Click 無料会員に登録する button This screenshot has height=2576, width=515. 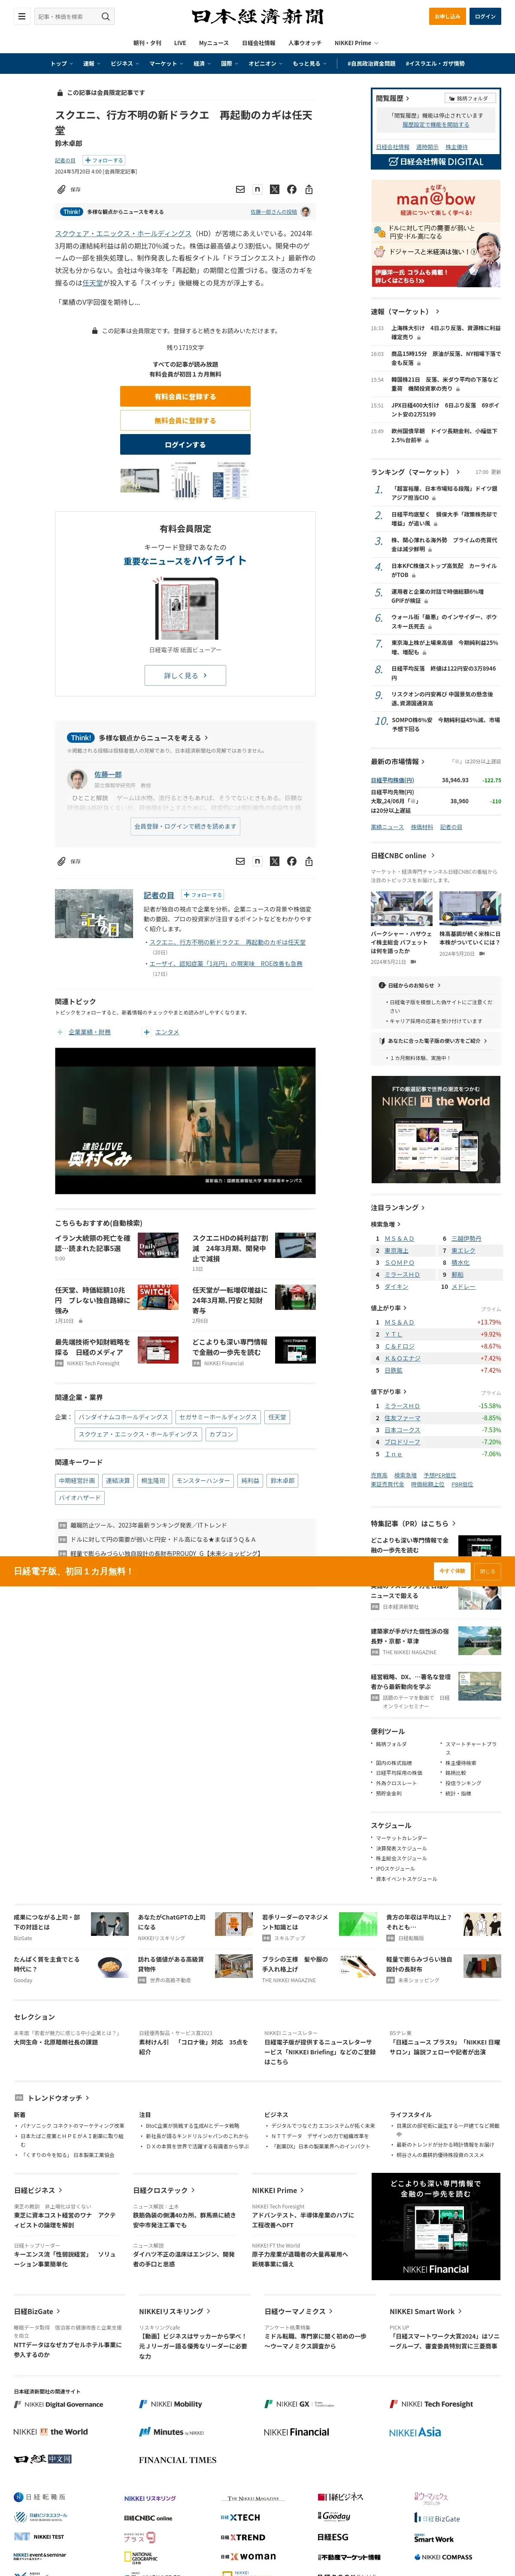point(185,420)
